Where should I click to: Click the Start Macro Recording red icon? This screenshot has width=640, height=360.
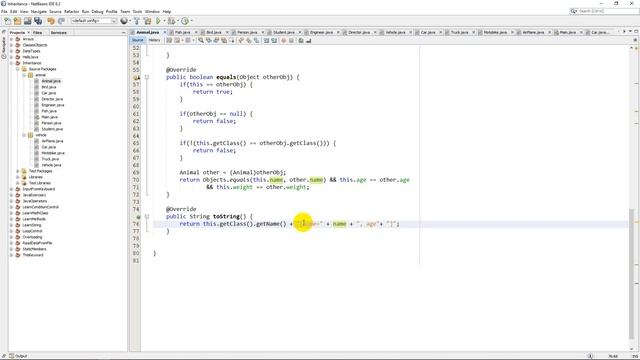pyautogui.click(x=284, y=40)
